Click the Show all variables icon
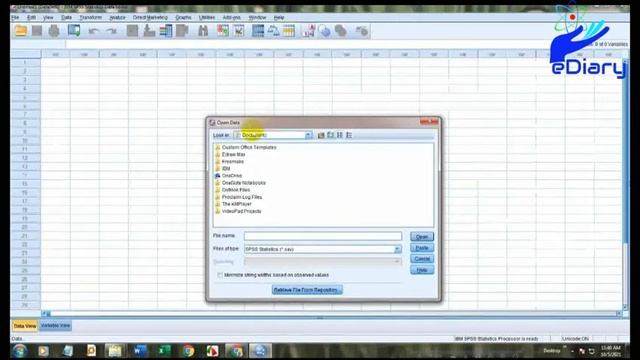 click(x=341, y=31)
